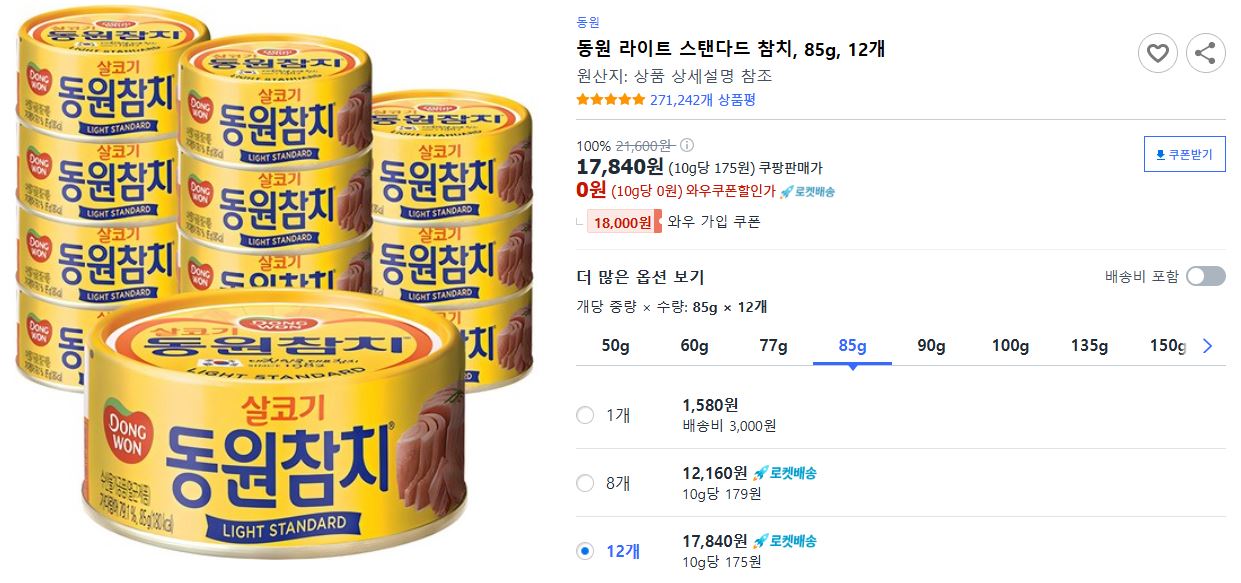Open the share options with the share icon
Screen dimensions: 1241x583
tap(1205, 53)
